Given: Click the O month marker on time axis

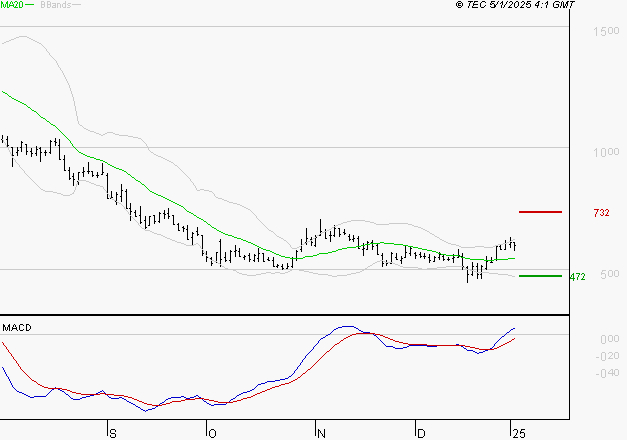Looking at the screenshot, I should (212, 434).
